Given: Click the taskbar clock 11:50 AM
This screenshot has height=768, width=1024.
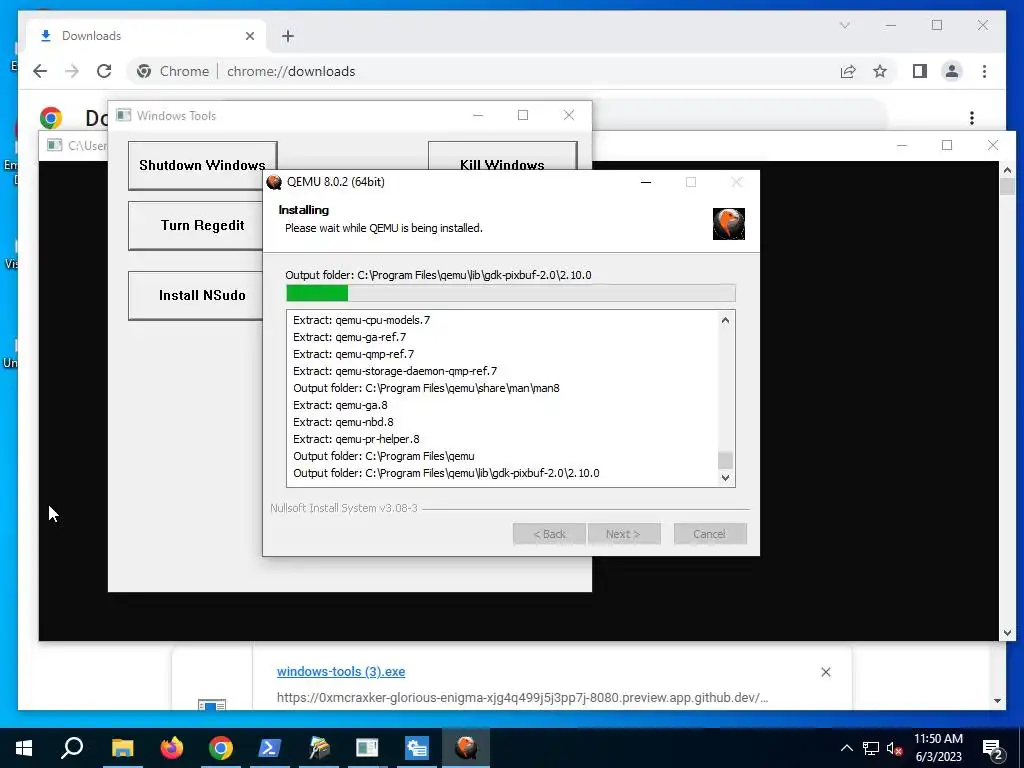Looking at the screenshot, I should 938,739.
